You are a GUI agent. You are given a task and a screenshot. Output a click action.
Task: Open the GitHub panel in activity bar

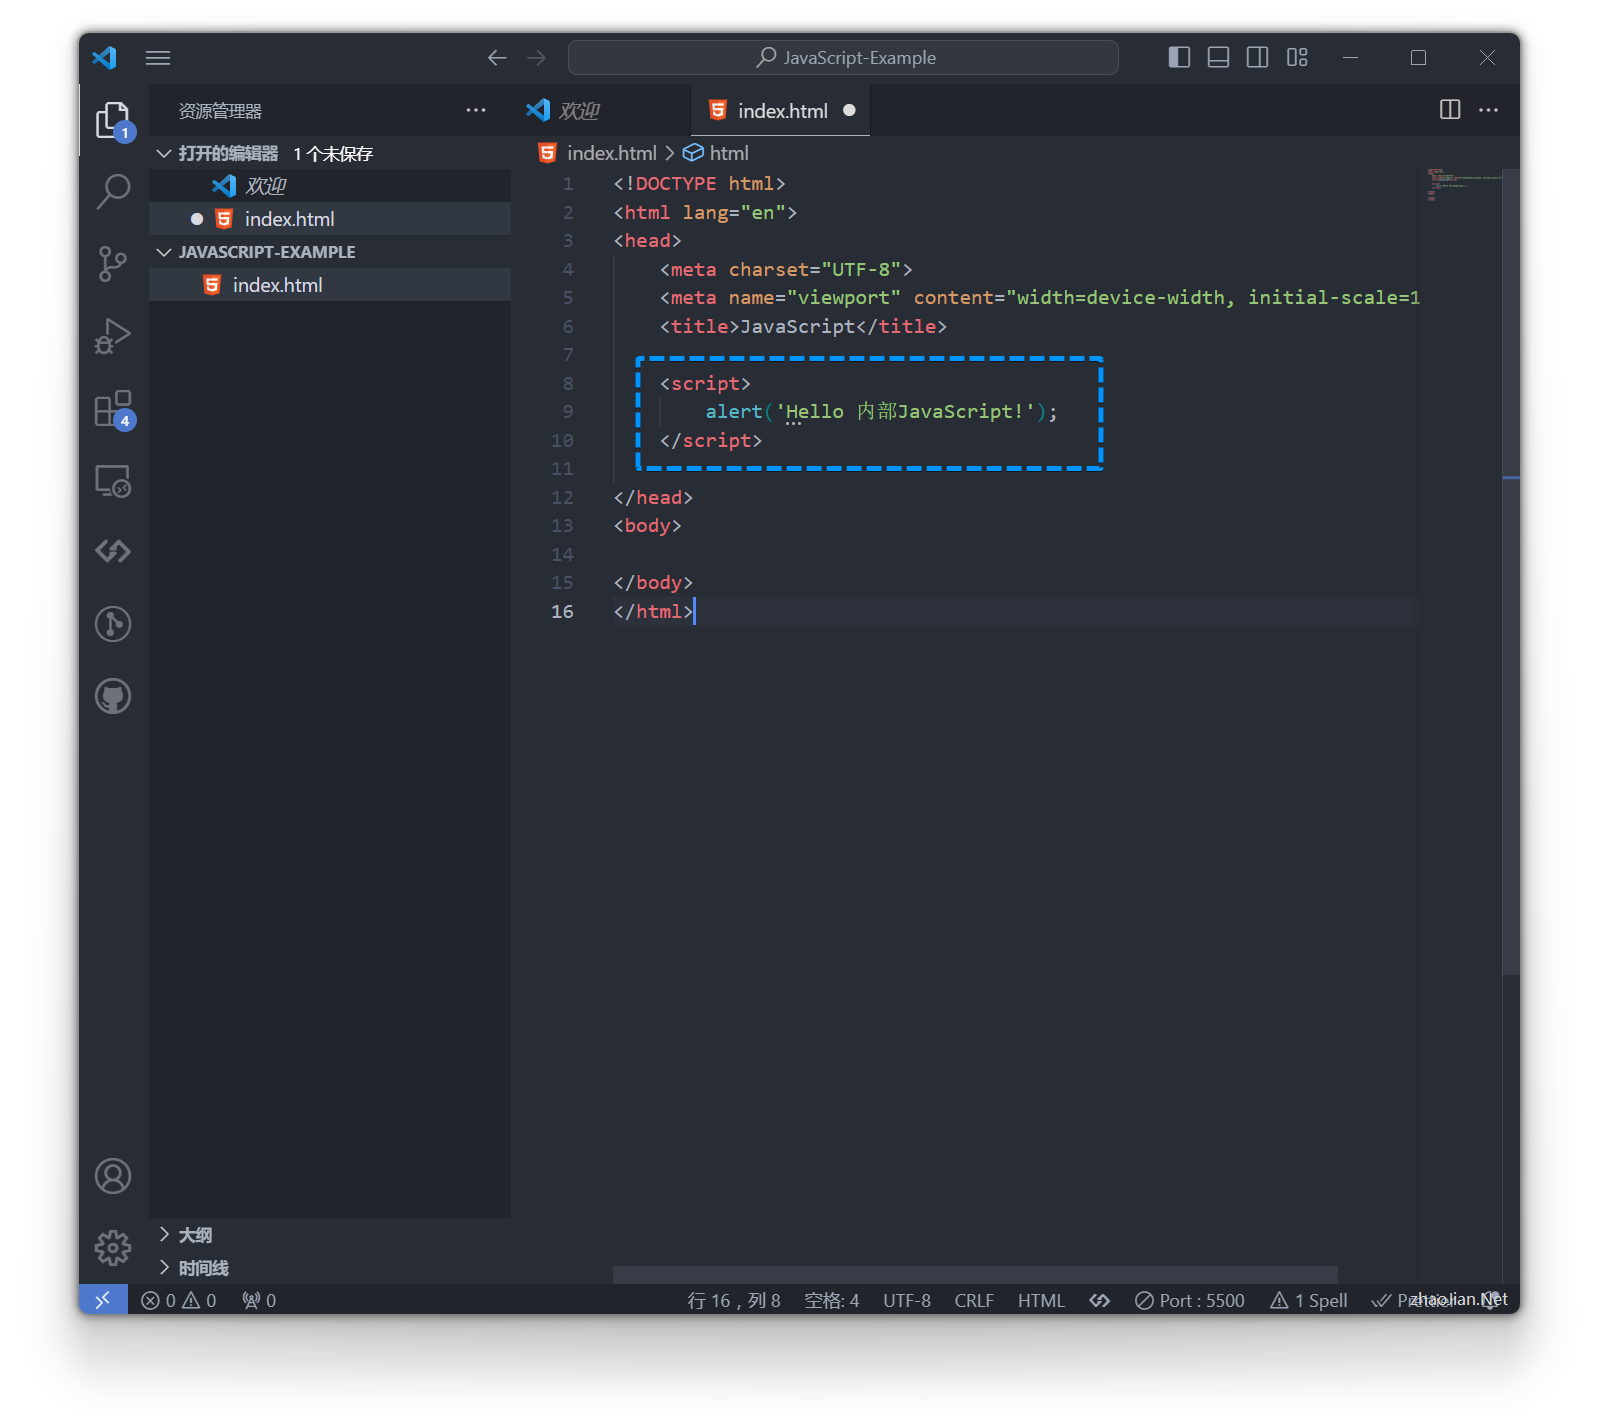(113, 696)
